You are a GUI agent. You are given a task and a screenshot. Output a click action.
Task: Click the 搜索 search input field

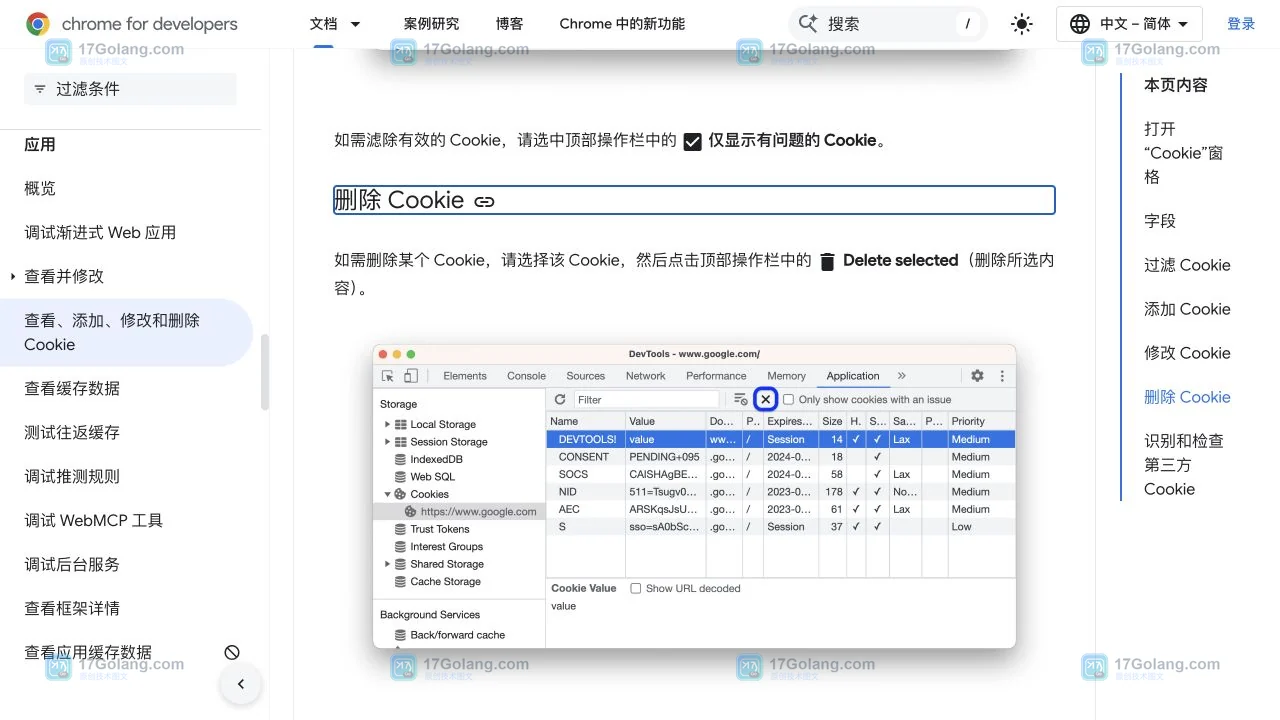(x=888, y=24)
